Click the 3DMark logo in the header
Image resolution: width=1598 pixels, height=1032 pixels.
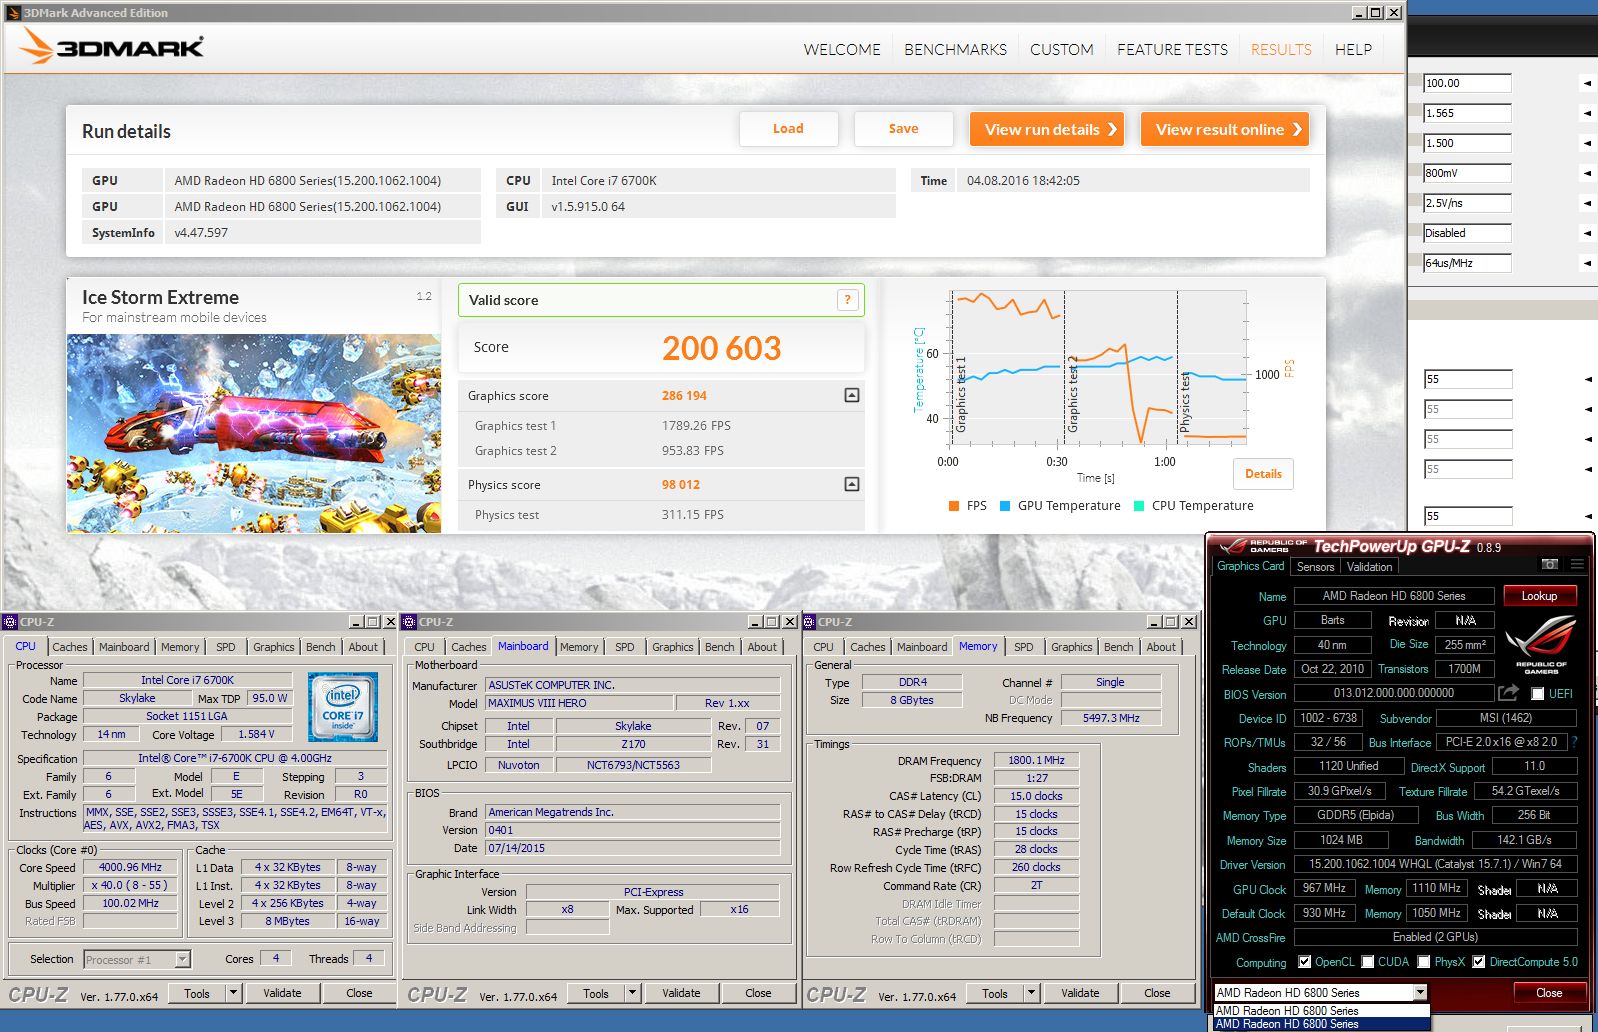tap(112, 46)
